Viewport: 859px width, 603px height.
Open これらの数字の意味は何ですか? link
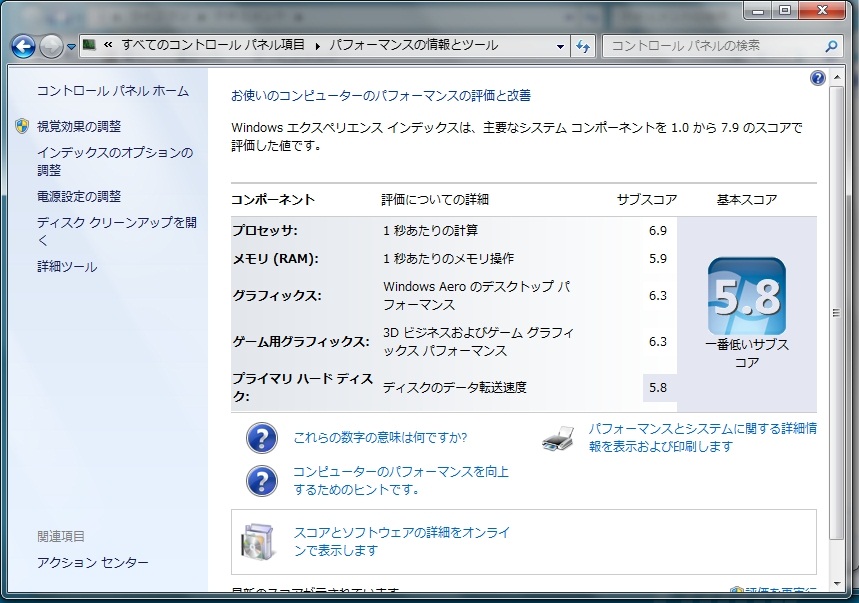(380, 438)
